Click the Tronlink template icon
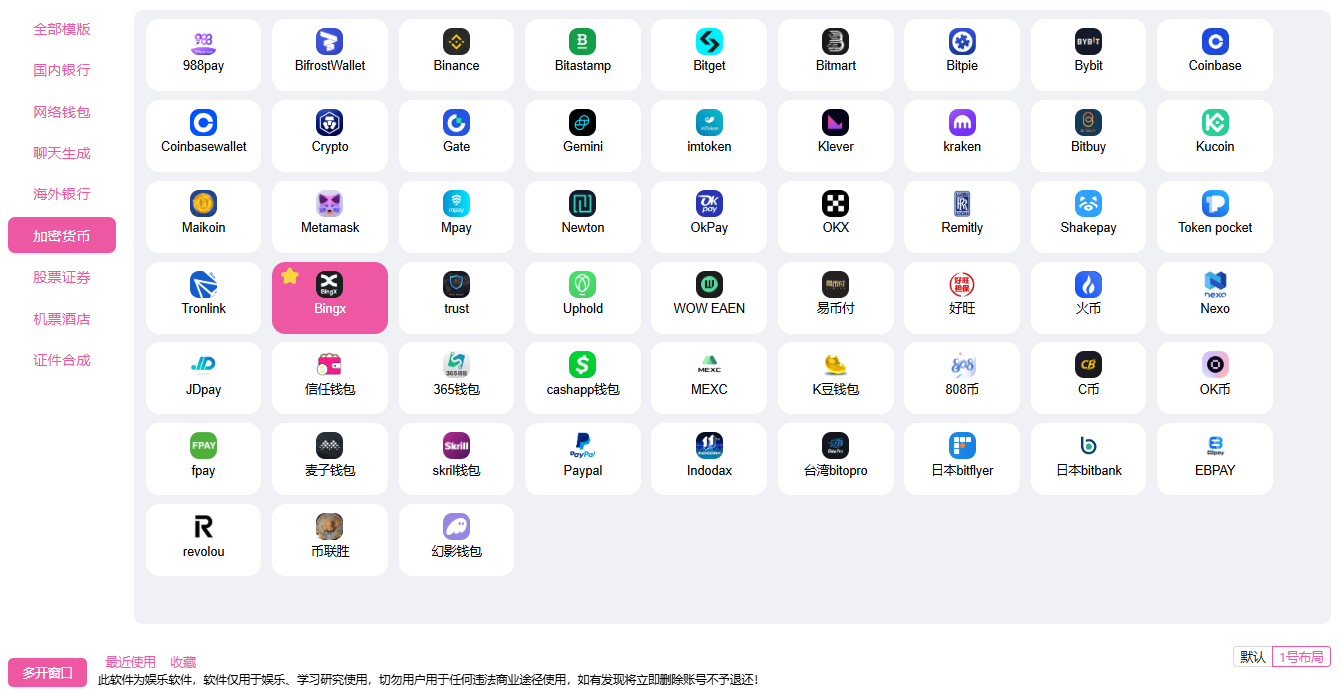Image resolution: width=1341 pixels, height=693 pixels. (204, 285)
